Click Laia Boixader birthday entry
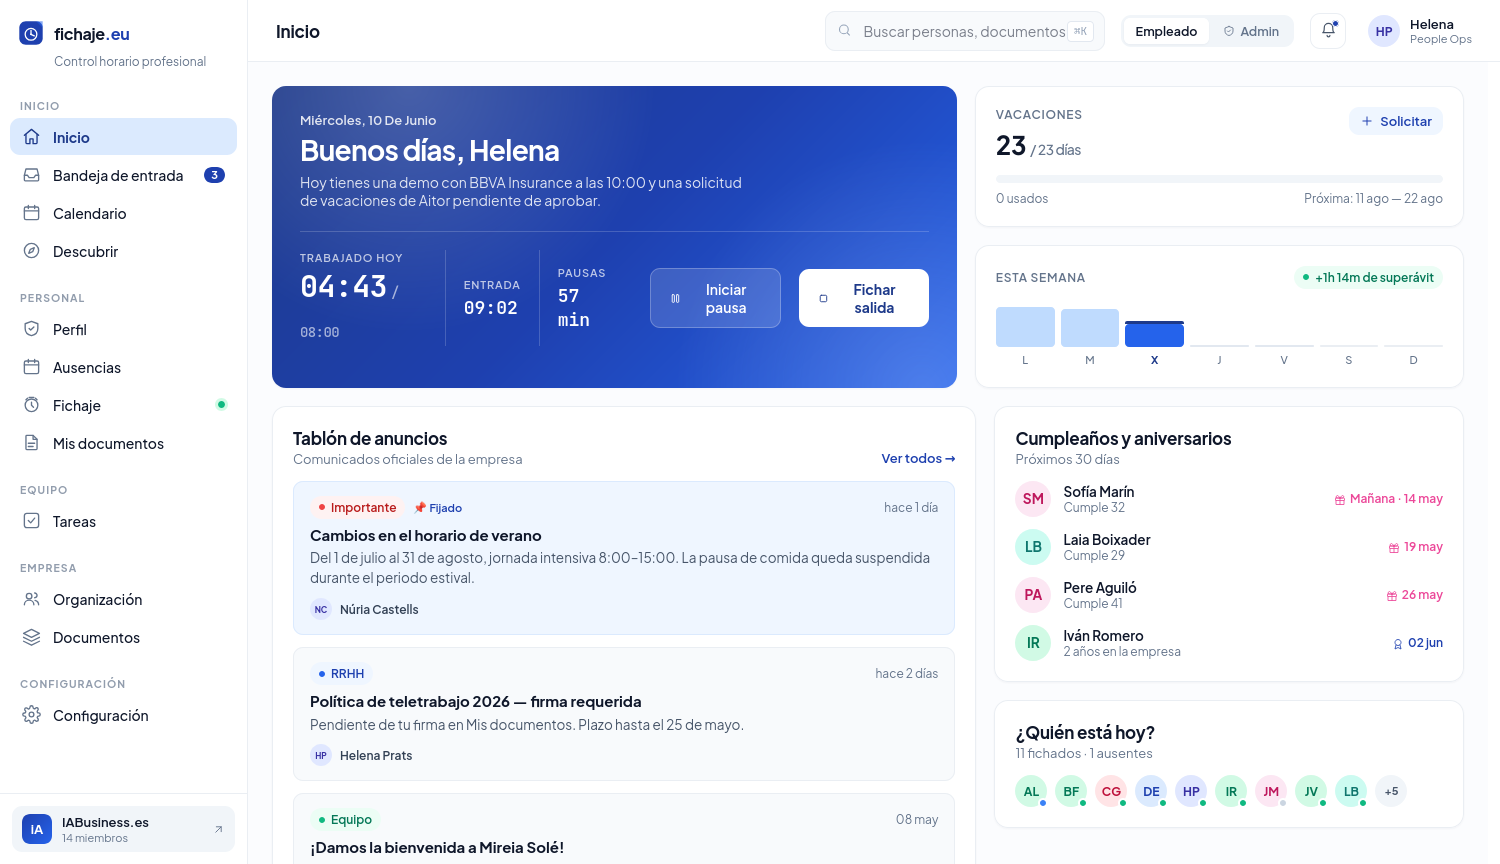The width and height of the screenshot is (1500, 864). (x=1229, y=547)
